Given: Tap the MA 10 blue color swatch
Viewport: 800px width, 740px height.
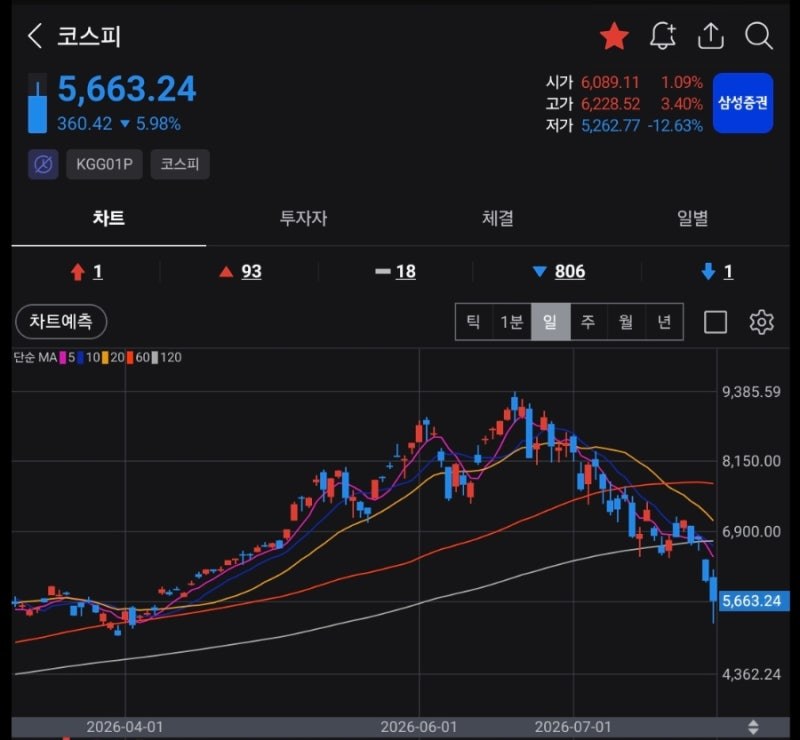Looking at the screenshot, I should click(x=80, y=358).
